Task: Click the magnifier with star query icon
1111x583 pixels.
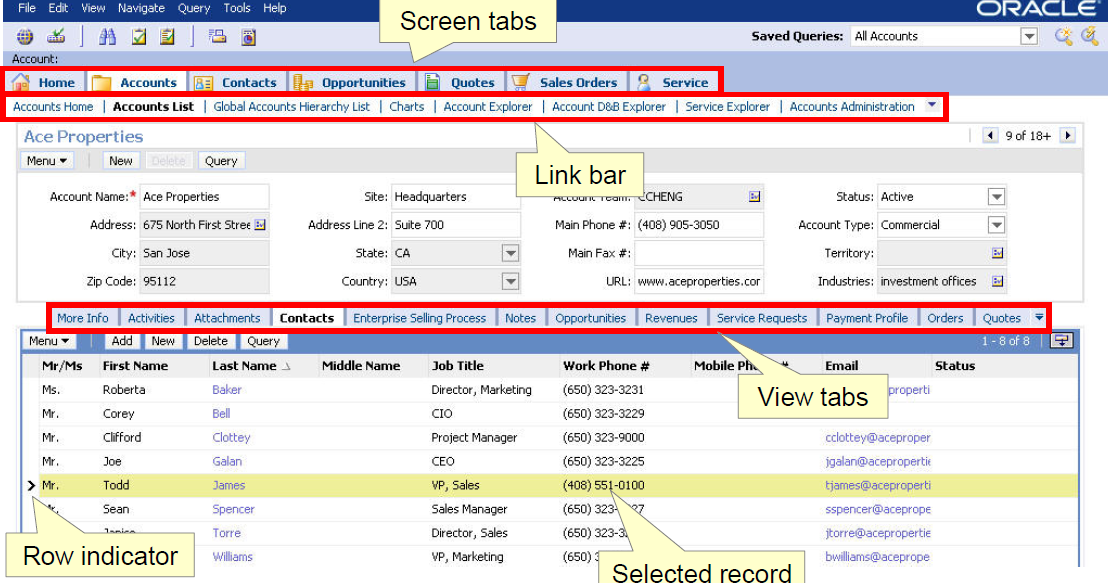Action: (x=1064, y=36)
